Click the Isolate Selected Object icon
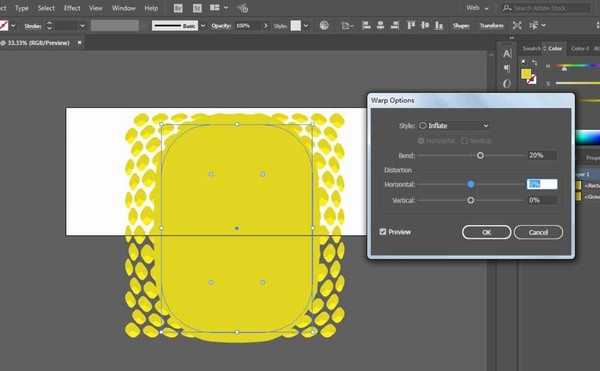This screenshot has width=600, height=371. click(517, 26)
